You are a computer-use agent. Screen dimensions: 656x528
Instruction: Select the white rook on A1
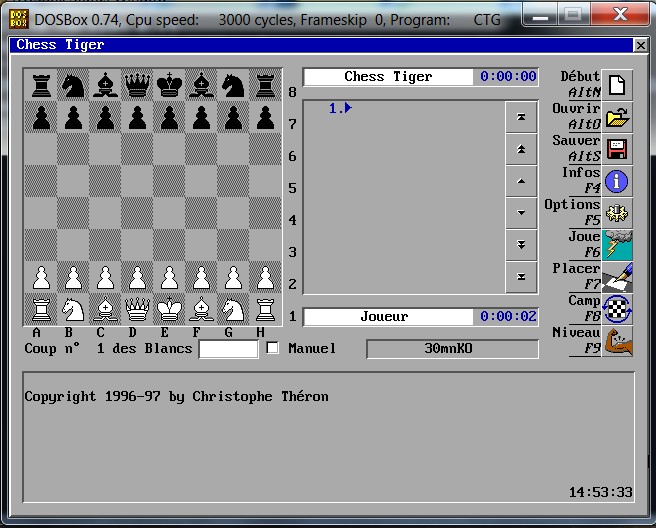(x=41, y=310)
